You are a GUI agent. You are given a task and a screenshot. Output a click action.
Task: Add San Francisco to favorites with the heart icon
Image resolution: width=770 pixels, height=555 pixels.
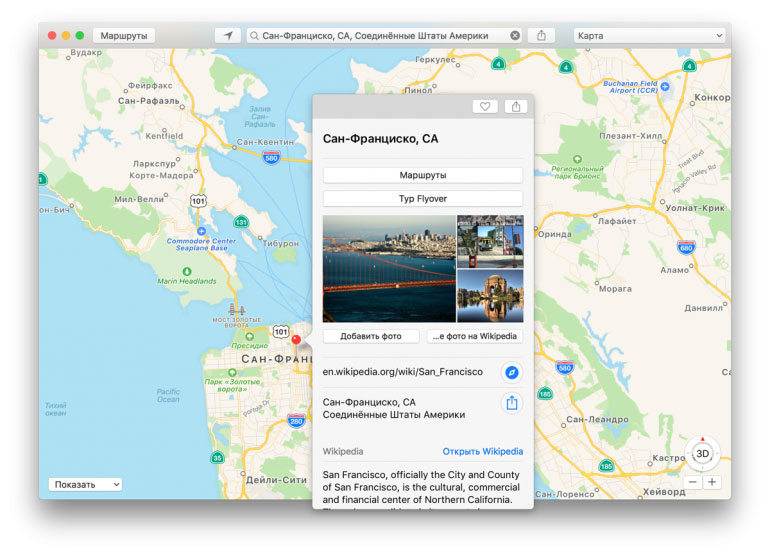click(x=485, y=106)
